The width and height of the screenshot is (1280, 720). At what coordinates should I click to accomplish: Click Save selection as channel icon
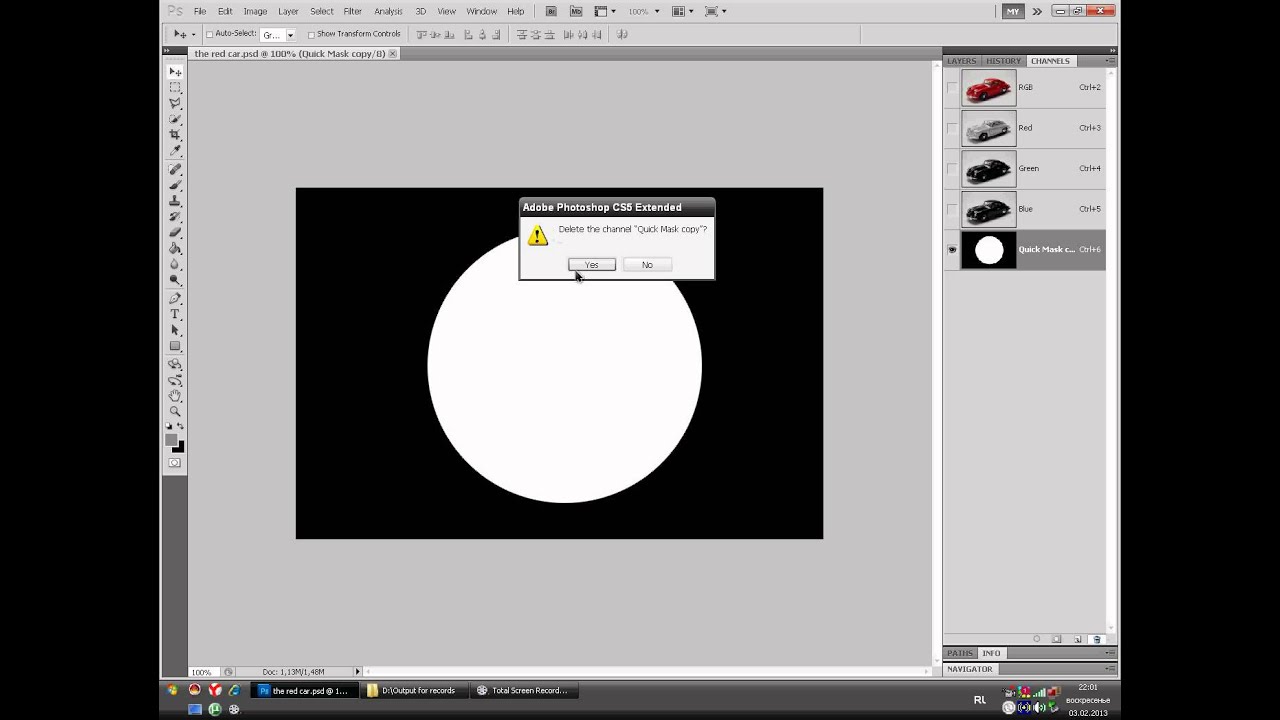pos(1057,639)
